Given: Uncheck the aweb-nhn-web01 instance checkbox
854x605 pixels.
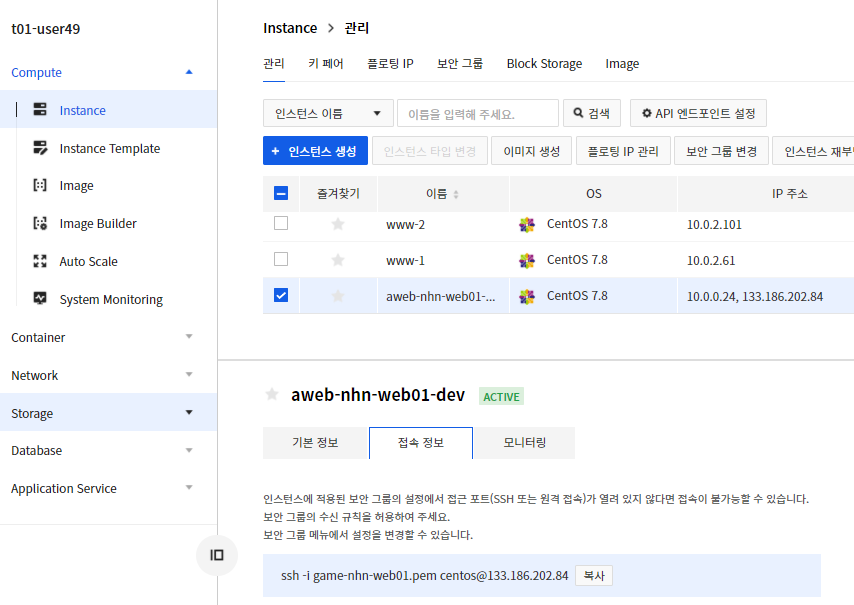Looking at the screenshot, I should click(x=281, y=295).
